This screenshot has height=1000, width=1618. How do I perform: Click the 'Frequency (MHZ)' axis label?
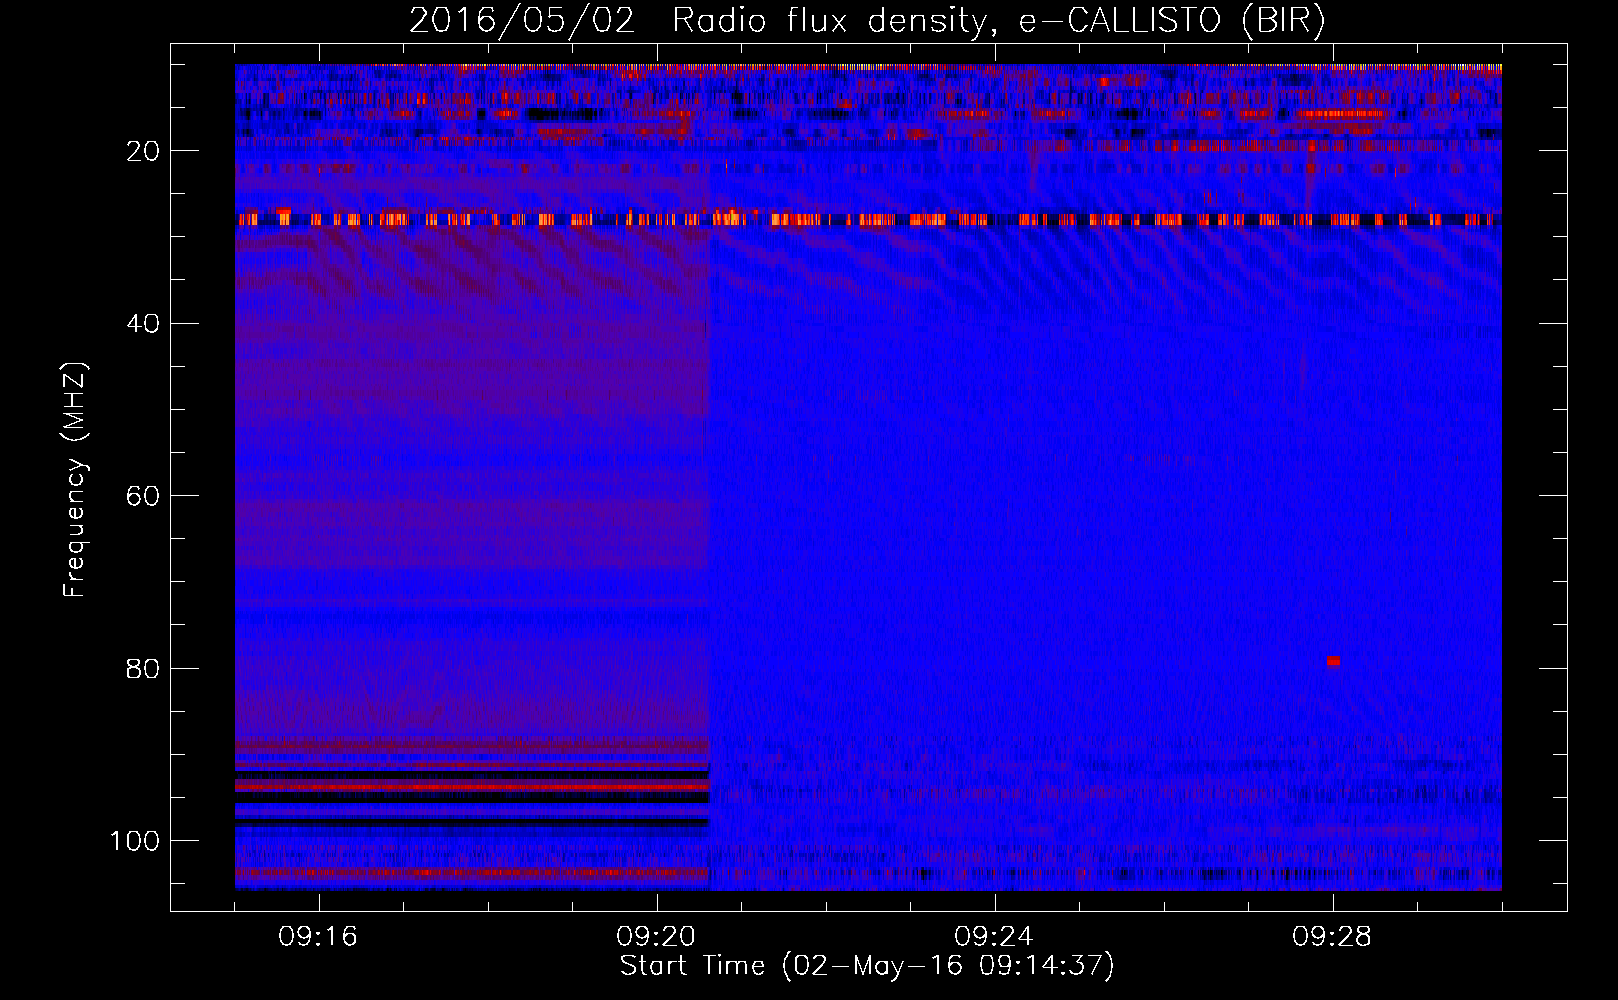pos(76,479)
